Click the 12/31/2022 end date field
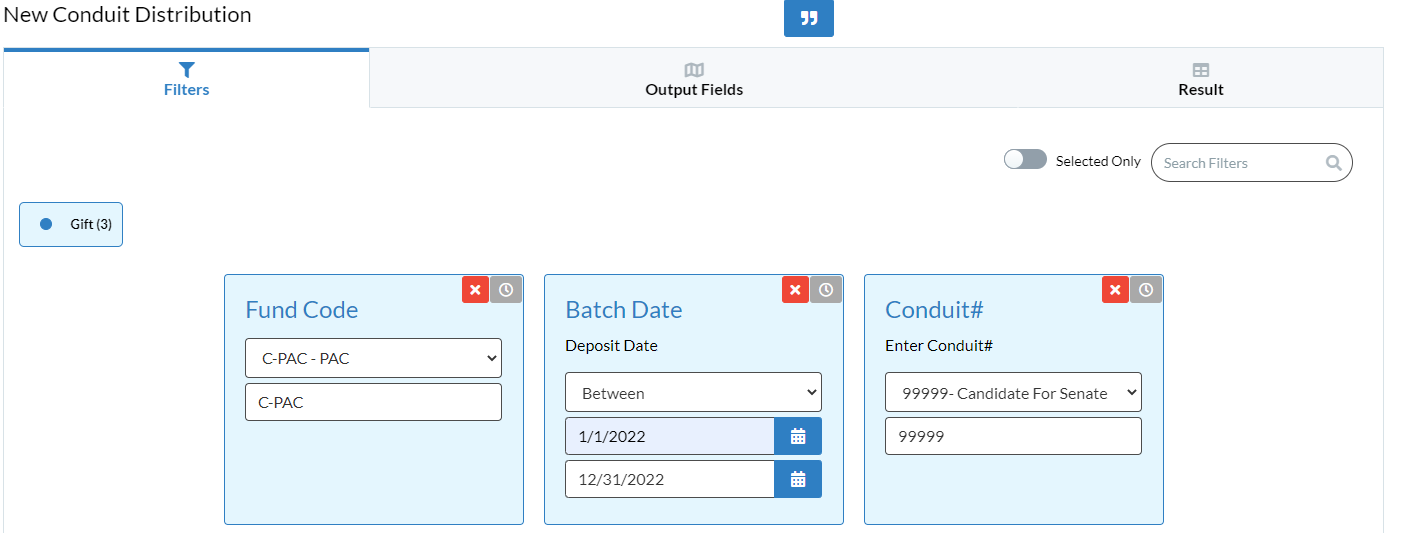The width and height of the screenshot is (1404, 533). 670,479
